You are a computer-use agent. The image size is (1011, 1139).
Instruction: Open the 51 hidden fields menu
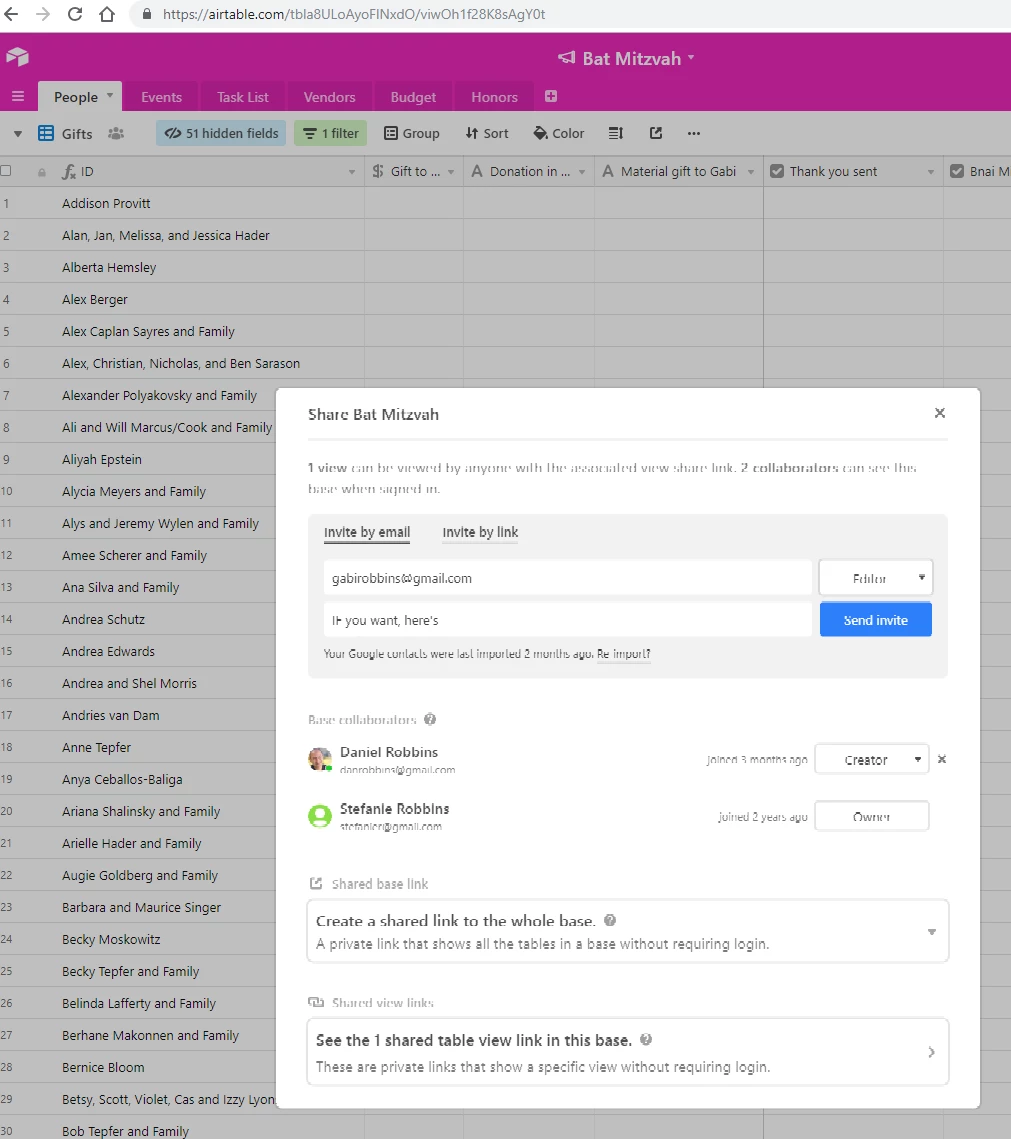(x=221, y=133)
